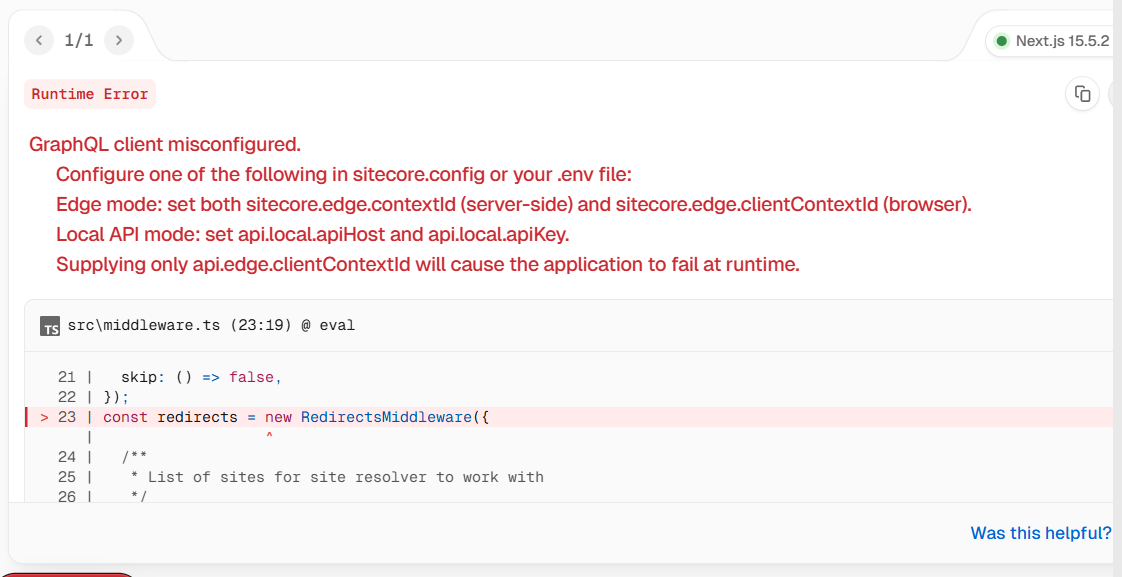Click line number 25 in code frame
Image resolution: width=1122 pixels, height=577 pixels.
[x=67, y=477]
